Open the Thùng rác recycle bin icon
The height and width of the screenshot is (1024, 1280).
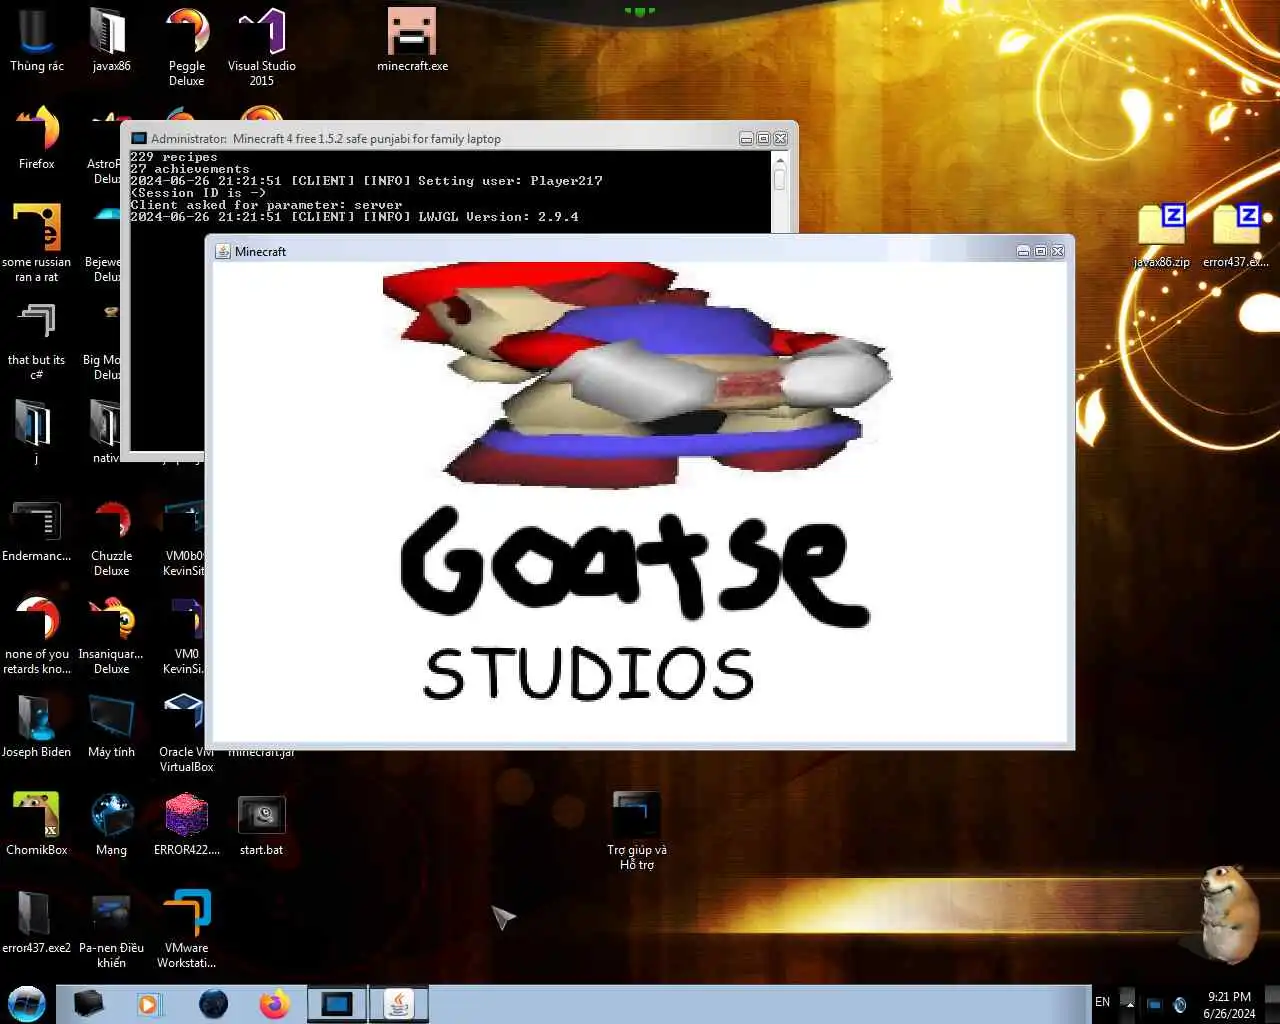click(x=36, y=40)
